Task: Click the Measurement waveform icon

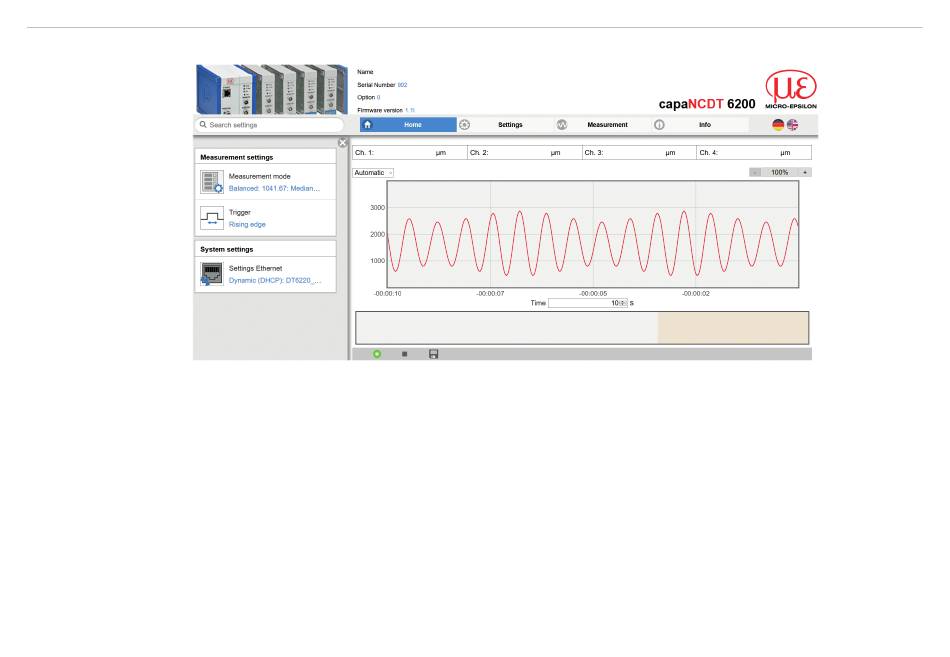Action: (562, 125)
